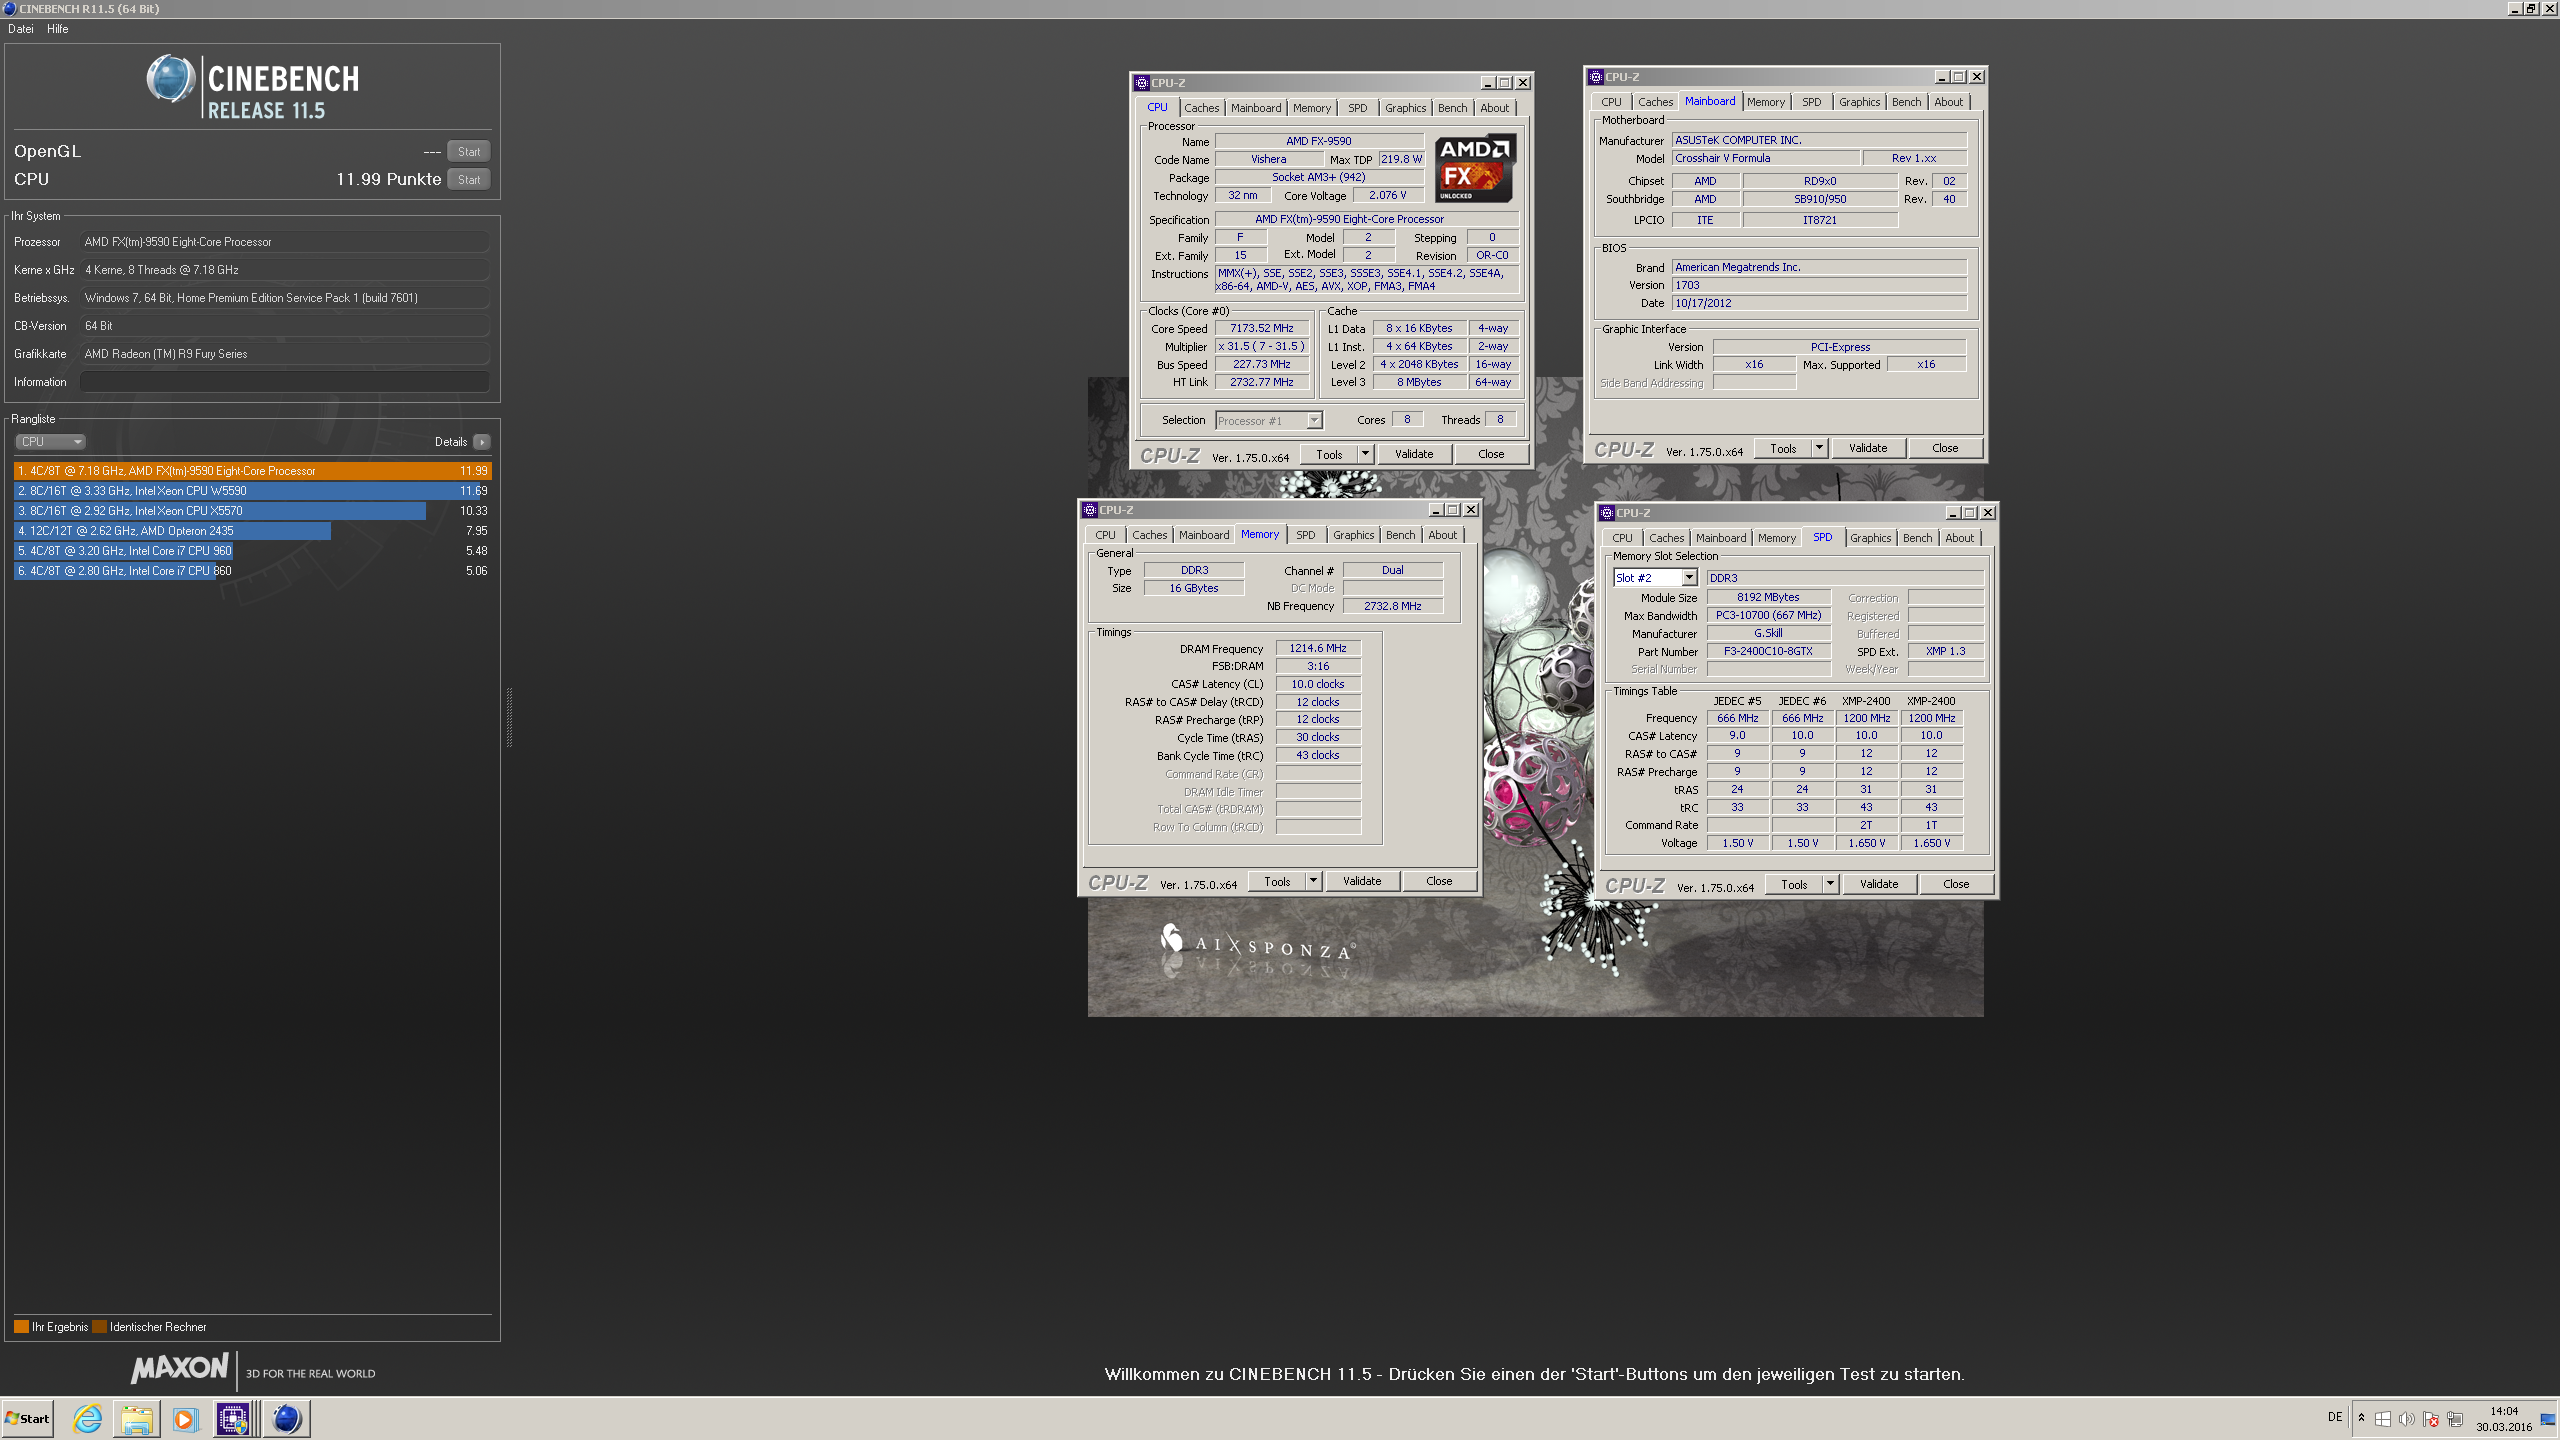The height and width of the screenshot is (1440, 2560).
Task: Open the Tools arrow in the CPU-Z SPD window
Action: pyautogui.click(x=1830, y=884)
